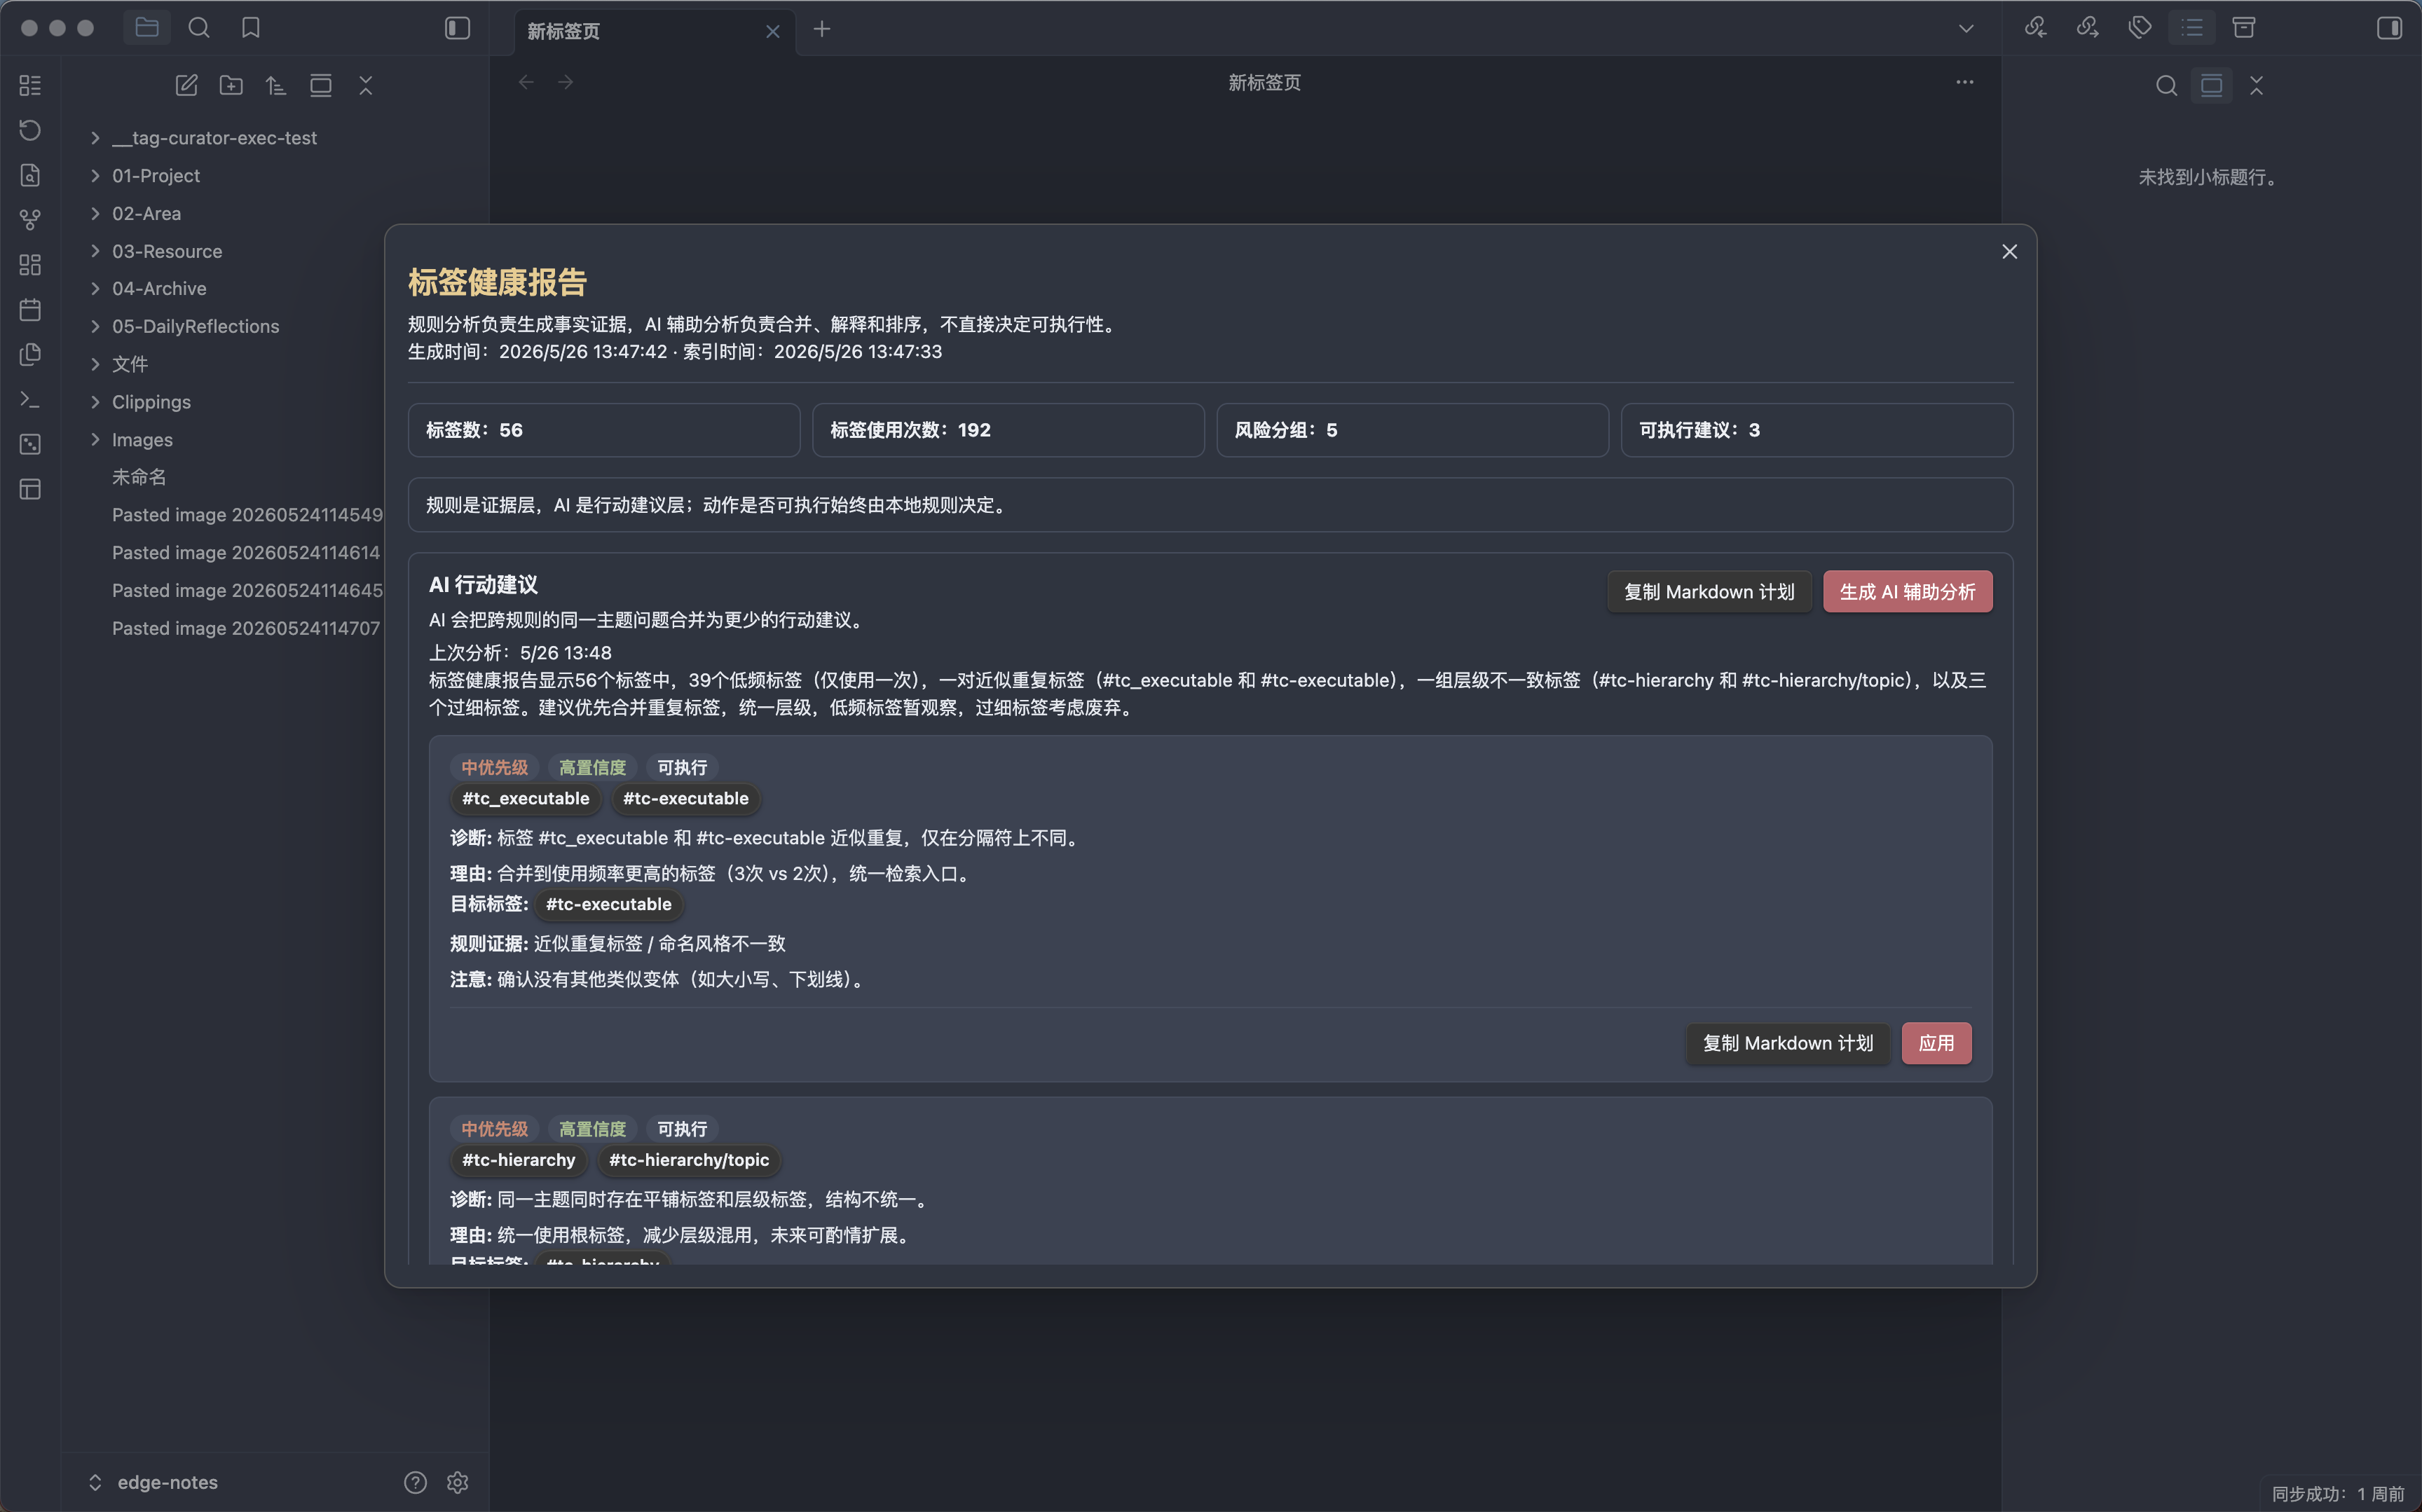Viewport: 2422px width, 1512px height.
Task: Open the tab list dropdown chevron
Action: tap(1966, 29)
